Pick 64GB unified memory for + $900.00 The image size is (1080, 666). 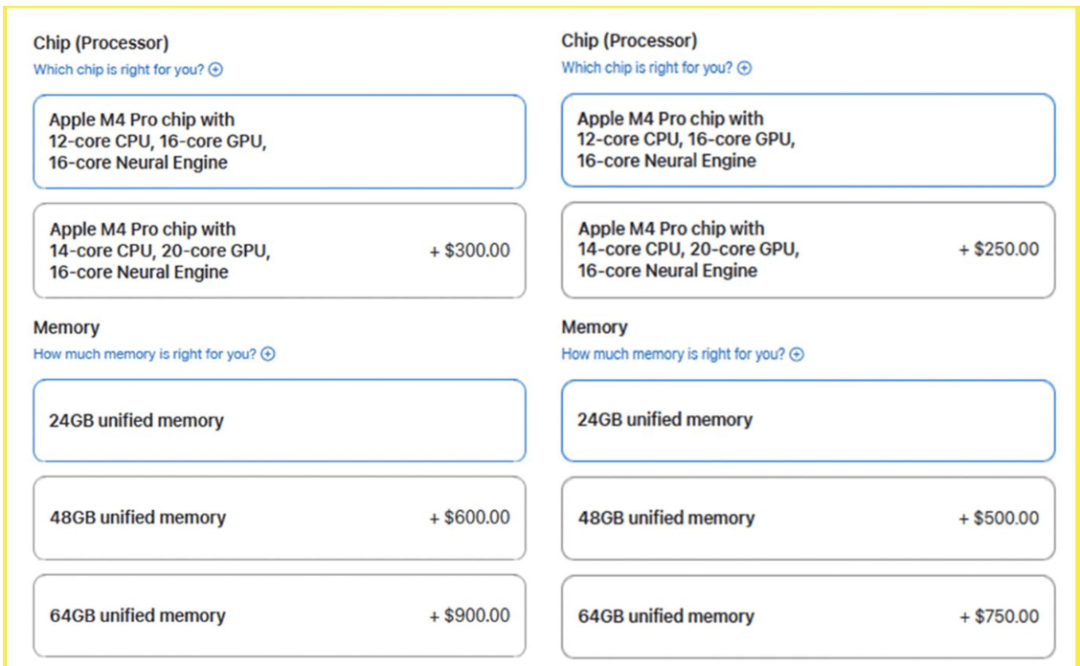click(279, 616)
